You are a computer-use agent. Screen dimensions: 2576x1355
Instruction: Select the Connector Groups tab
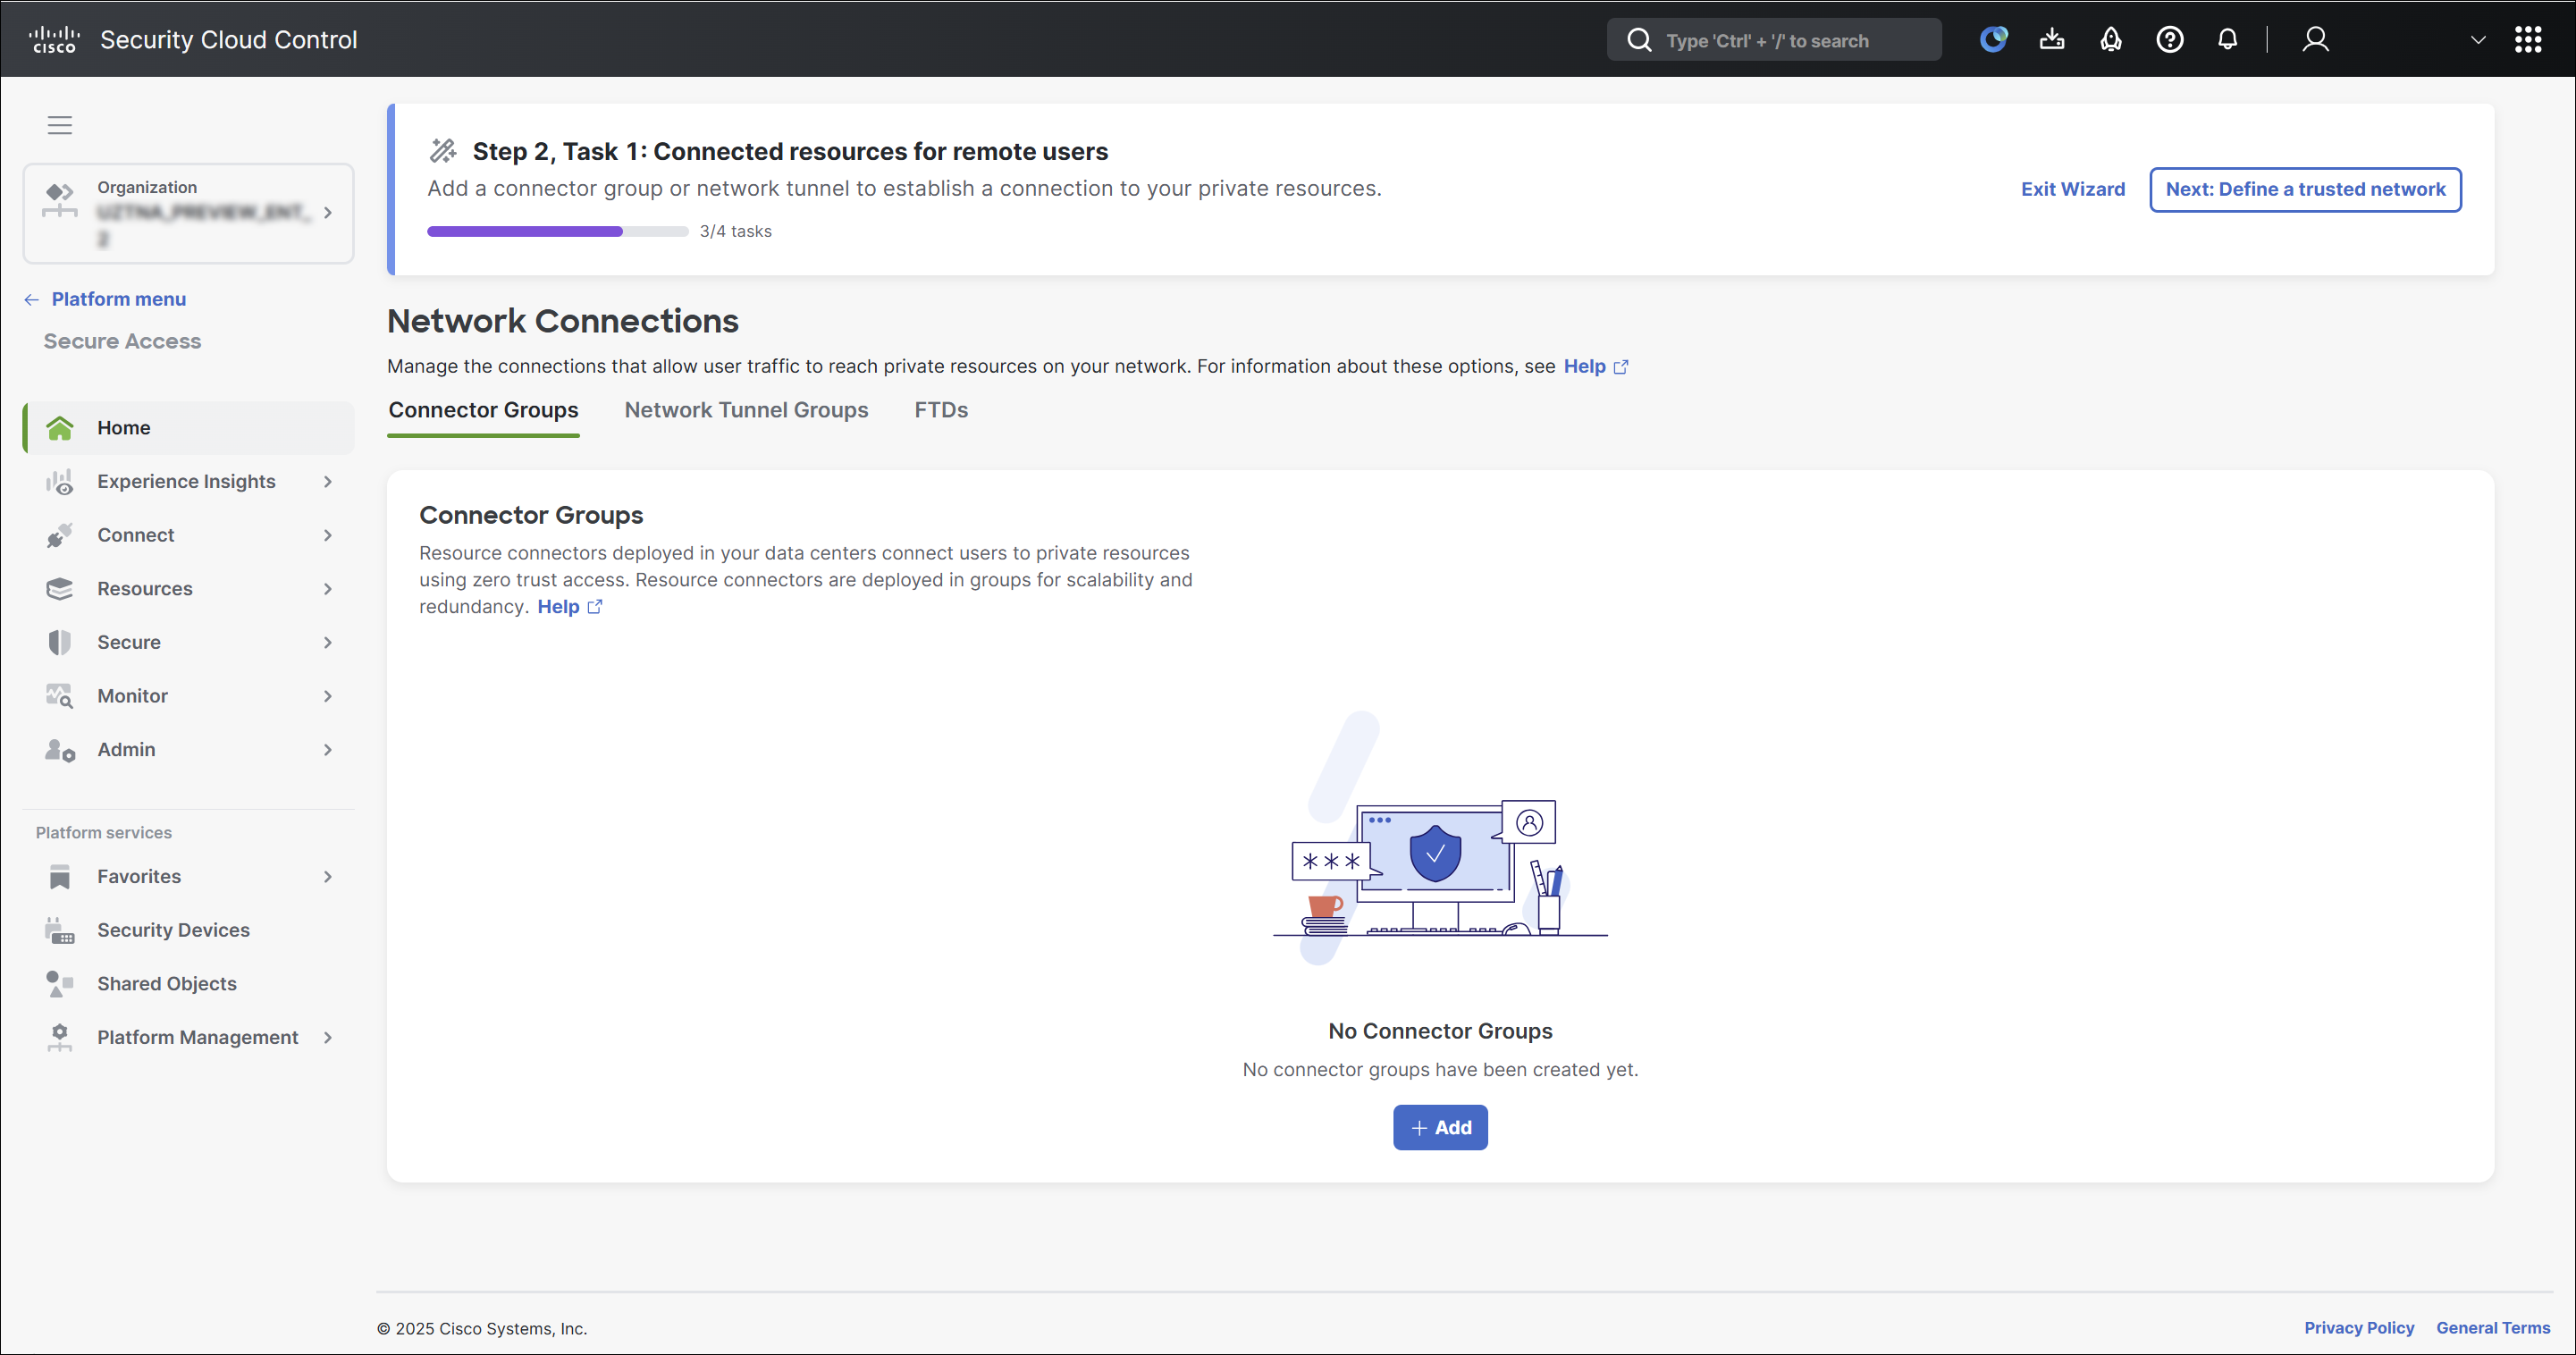pyautogui.click(x=483, y=410)
